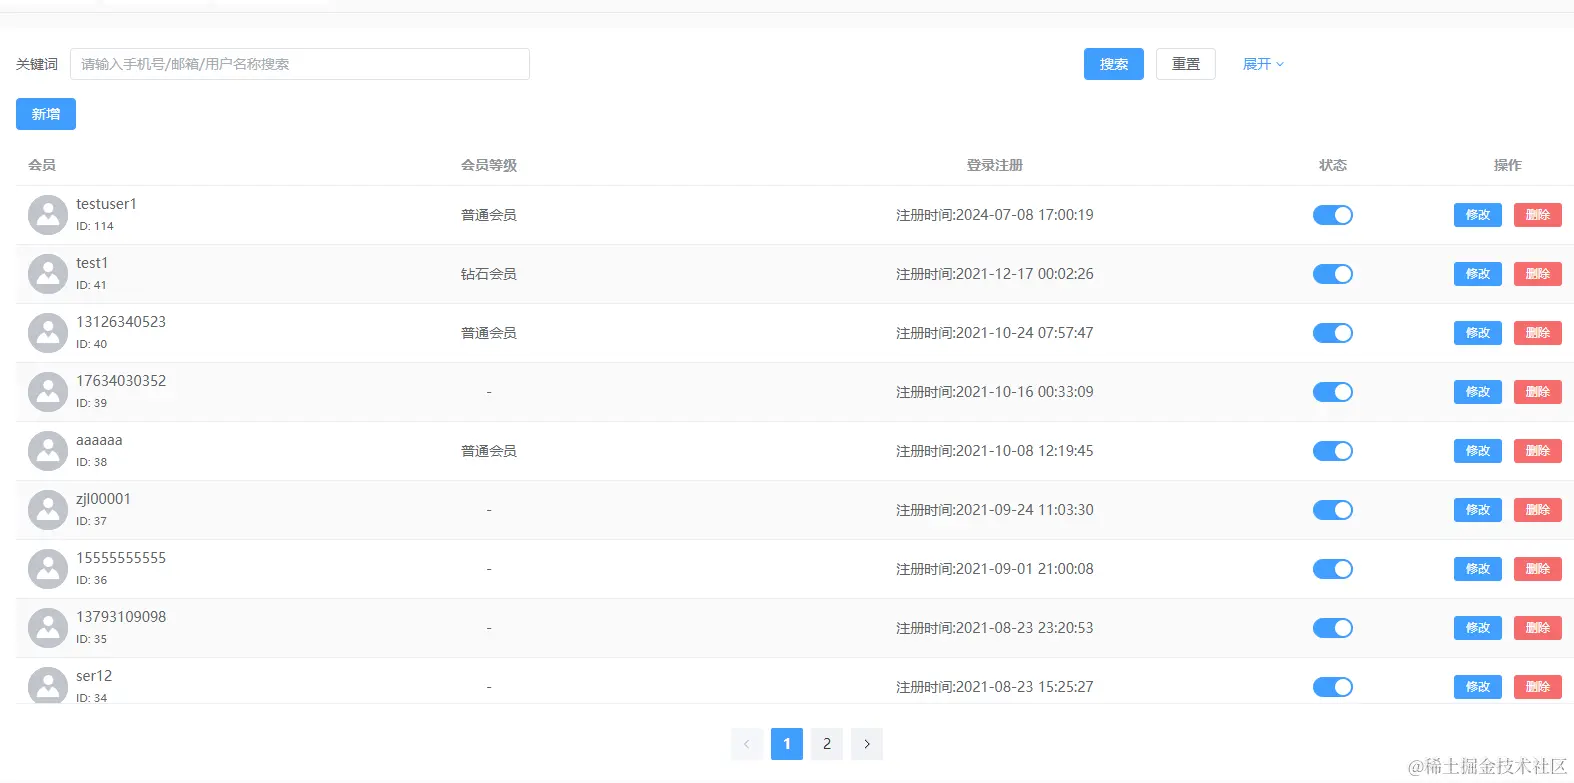1574x783 pixels.
Task: Edit user 13793109098 with 修改
Action: (x=1478, y=628)
